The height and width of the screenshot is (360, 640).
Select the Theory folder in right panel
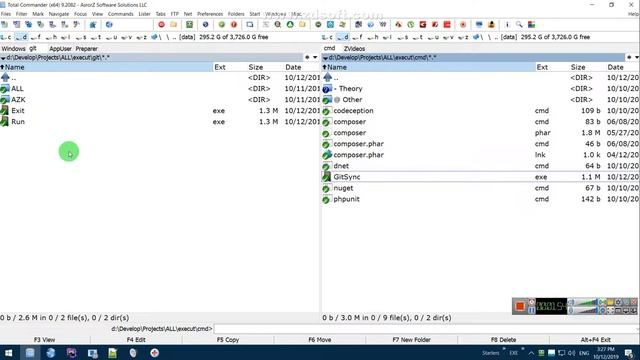(480, 89)
